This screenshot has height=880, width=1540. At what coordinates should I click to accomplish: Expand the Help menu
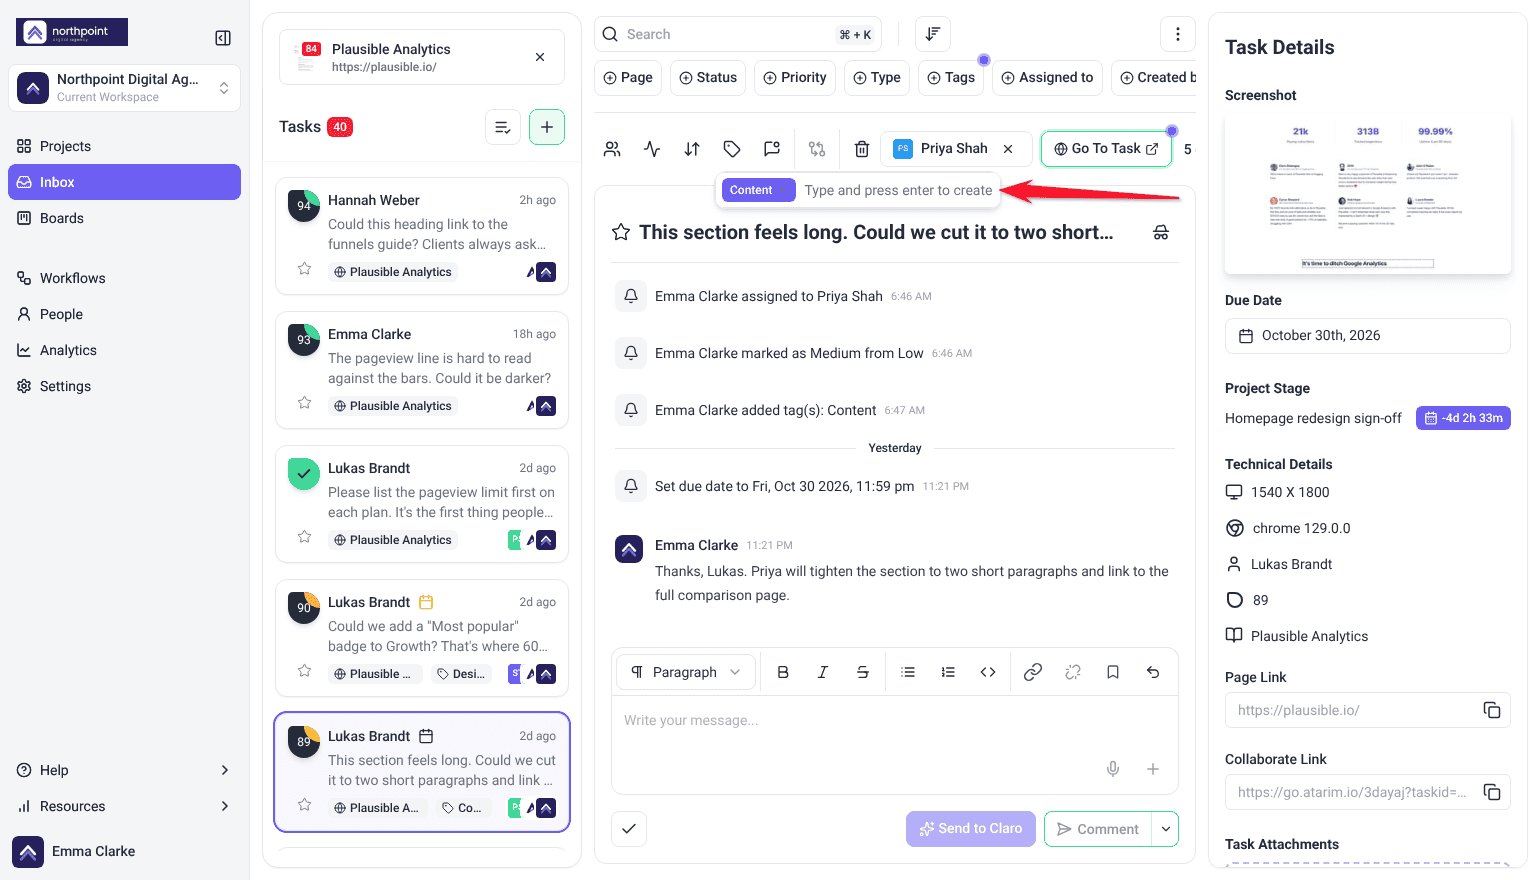[x=124, y=770]
